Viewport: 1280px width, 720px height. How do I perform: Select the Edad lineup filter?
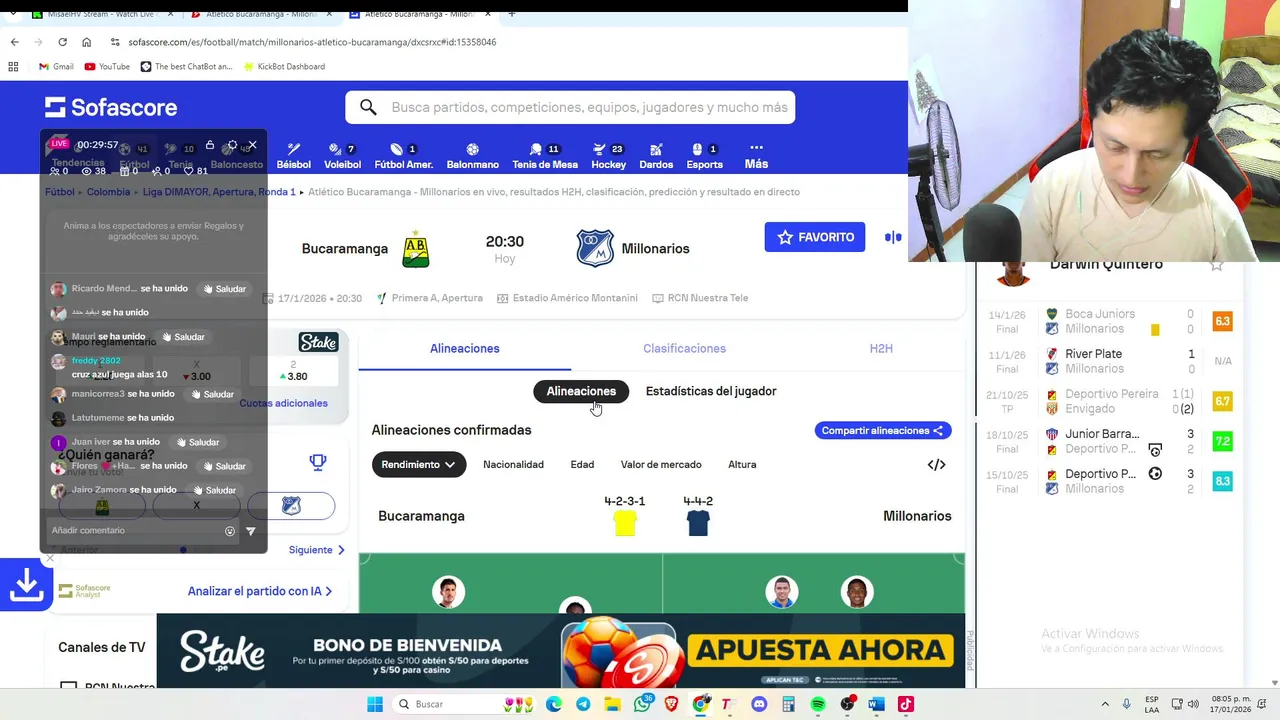(x=582, y=464)
